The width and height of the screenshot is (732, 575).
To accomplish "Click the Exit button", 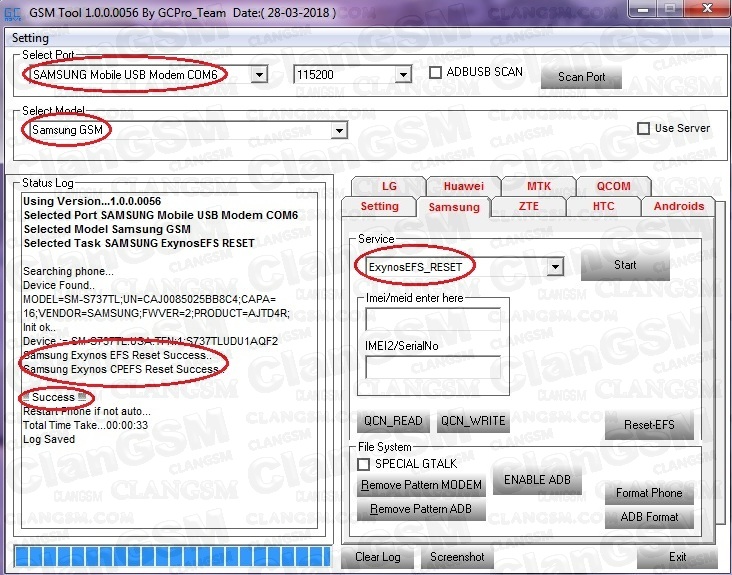I will pyautogui.click(x=677, y=557).
